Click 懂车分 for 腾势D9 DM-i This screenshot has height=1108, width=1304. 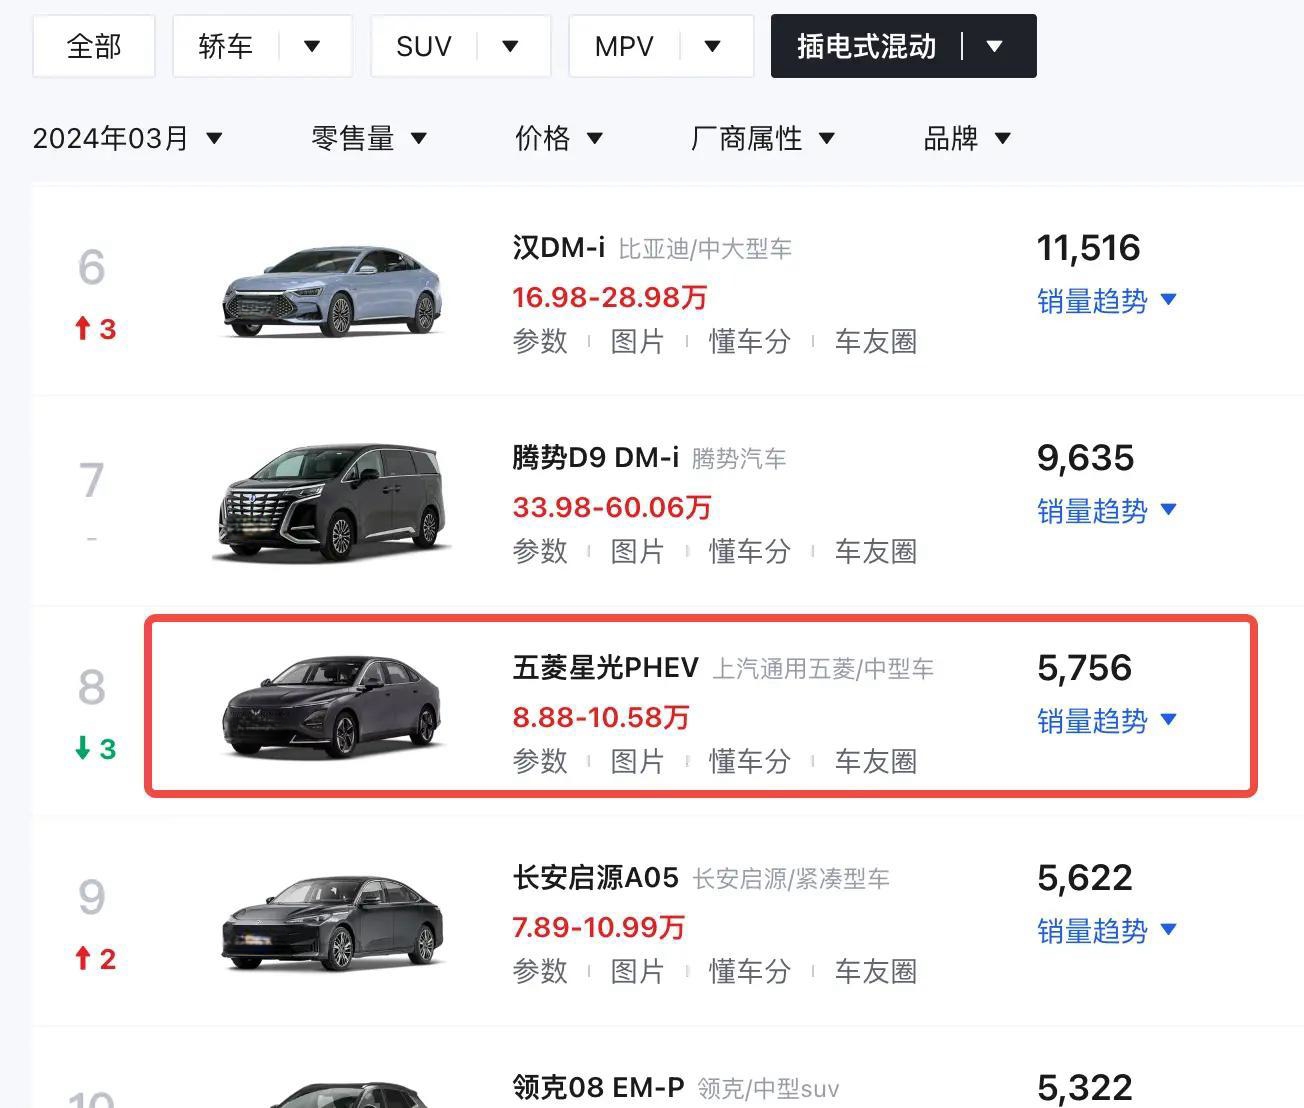[x=749, y=551]
